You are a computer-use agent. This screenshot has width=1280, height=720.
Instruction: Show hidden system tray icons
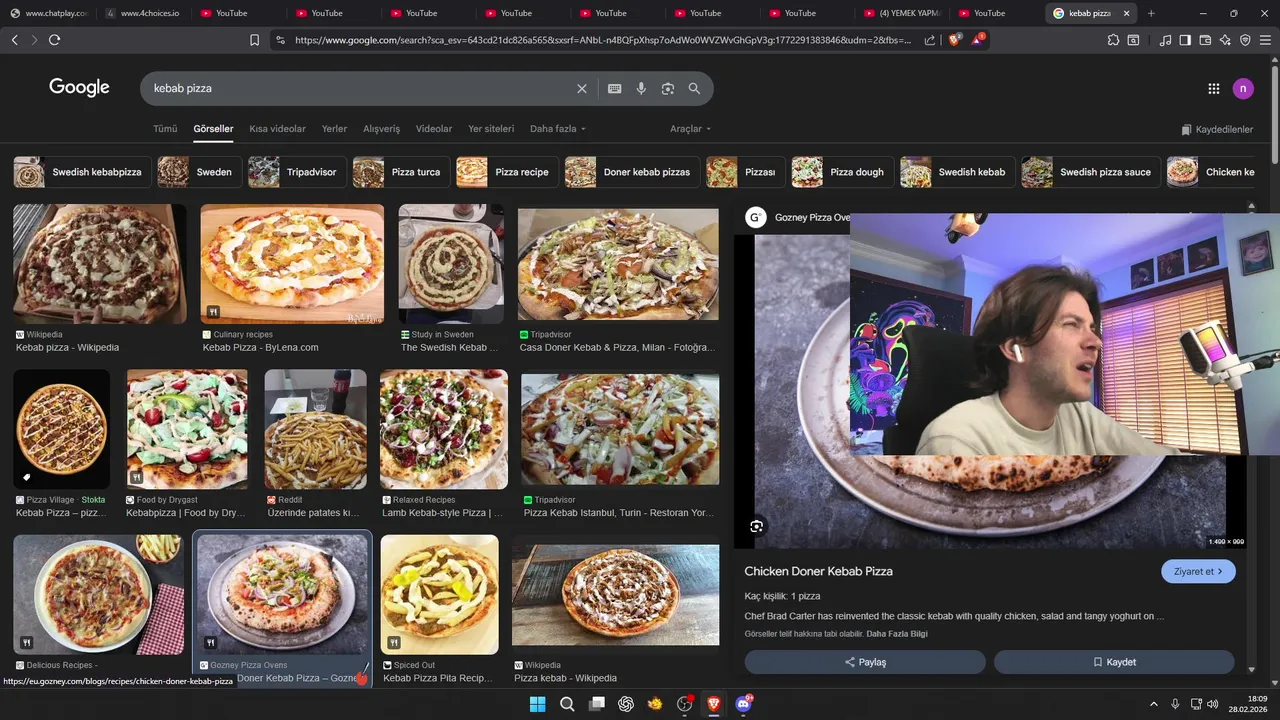(1154, 704)
